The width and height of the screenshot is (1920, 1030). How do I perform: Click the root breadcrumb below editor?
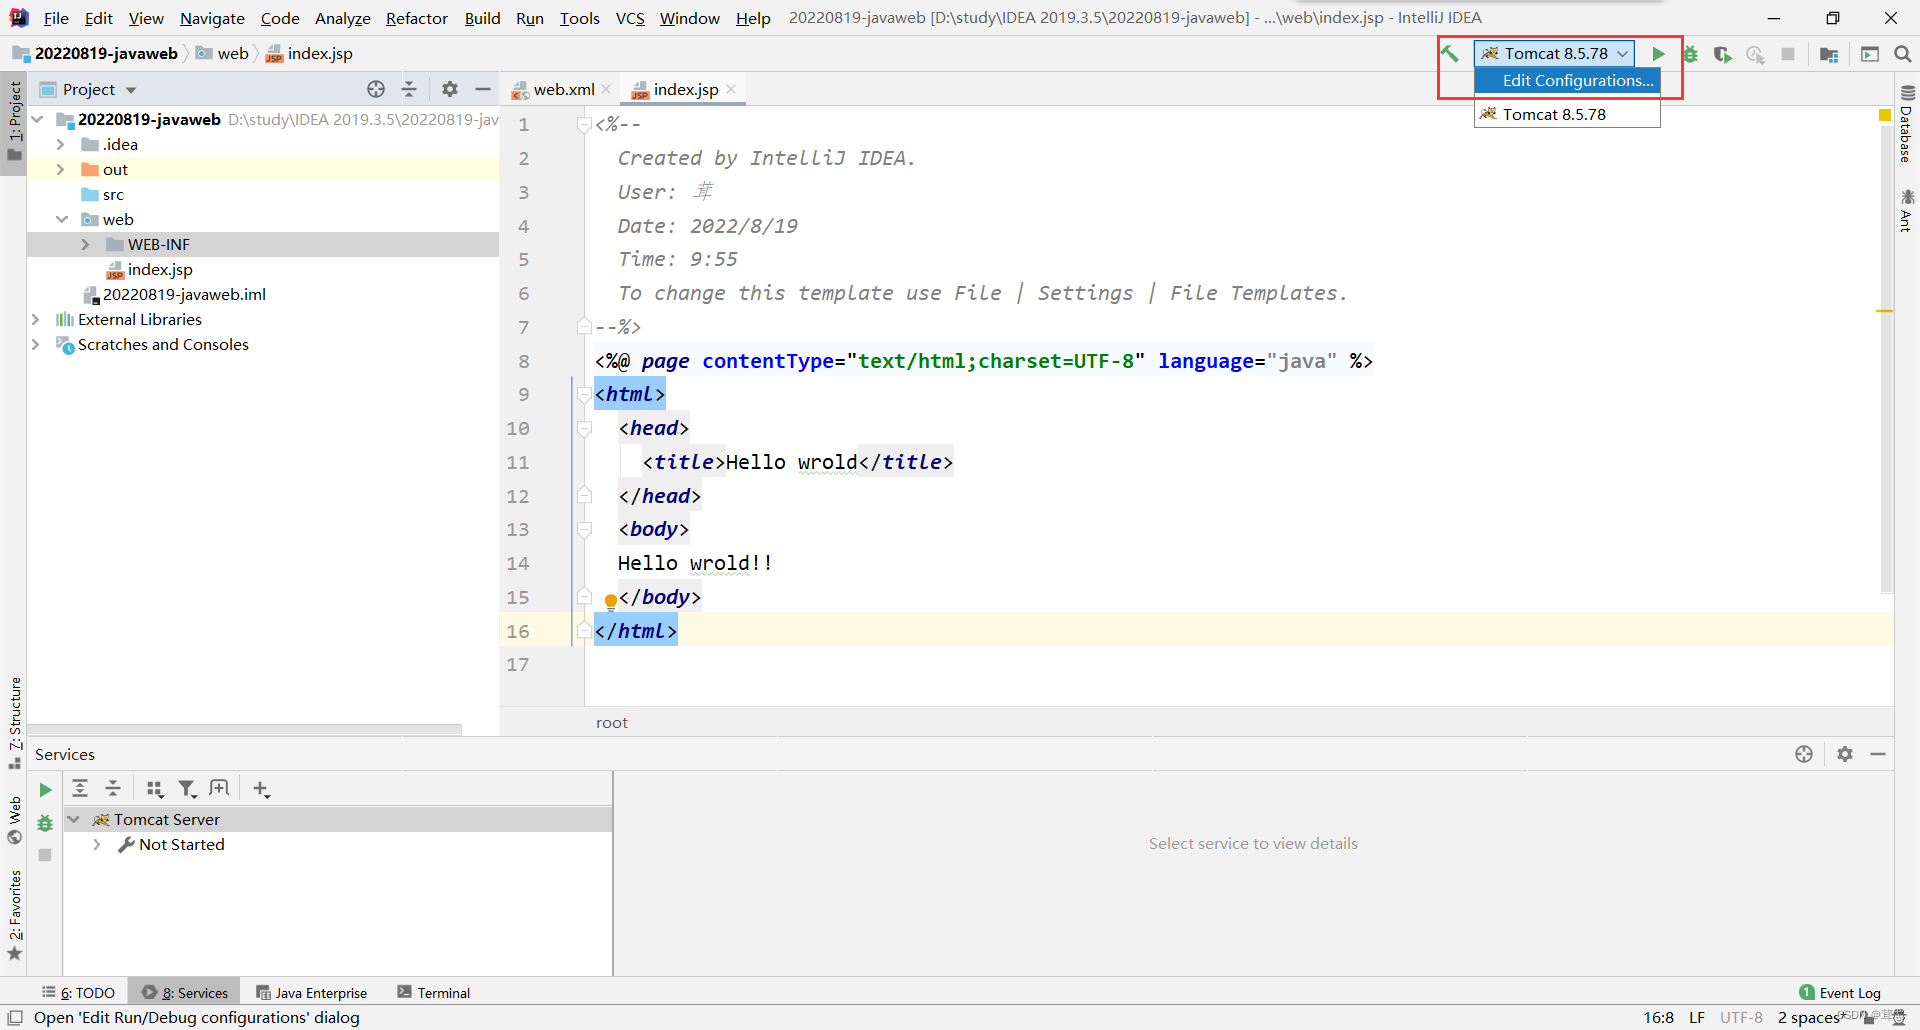(612, 722)
